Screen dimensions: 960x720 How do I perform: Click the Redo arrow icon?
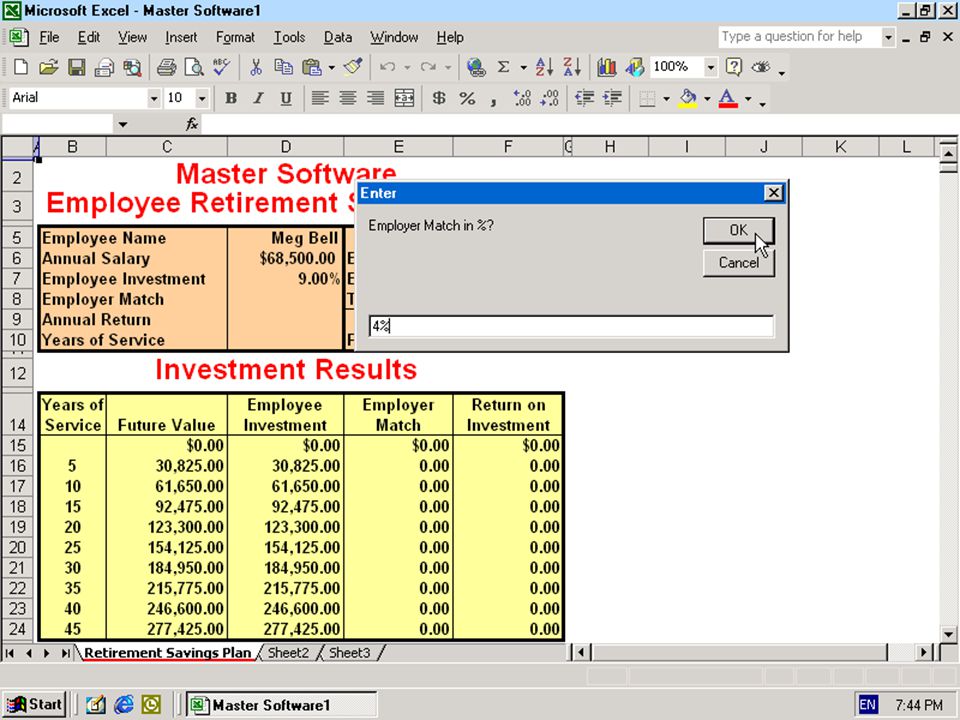point(428,67)
